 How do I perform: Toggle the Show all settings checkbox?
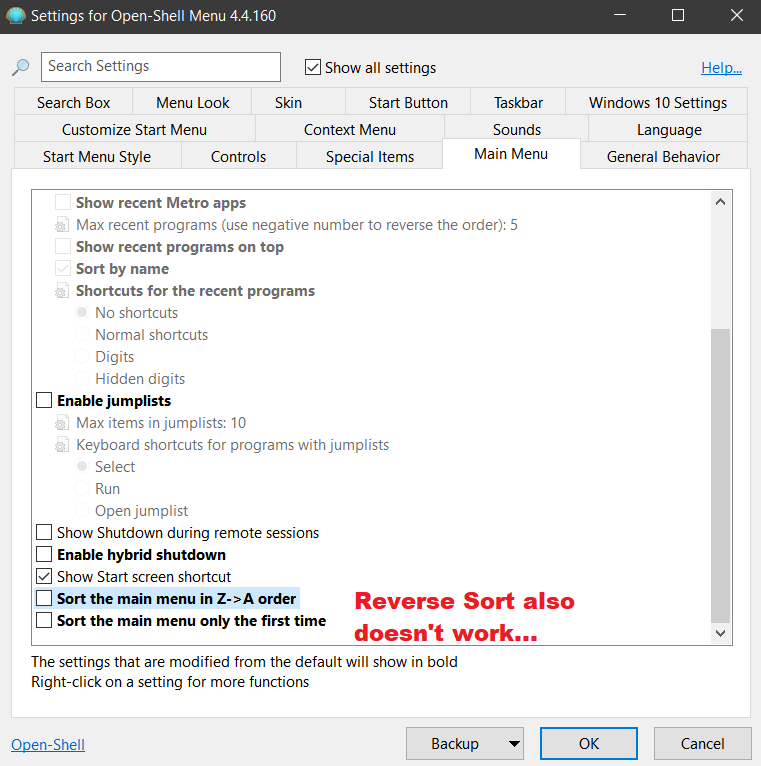pyautogui.click(x=313, y=67)
